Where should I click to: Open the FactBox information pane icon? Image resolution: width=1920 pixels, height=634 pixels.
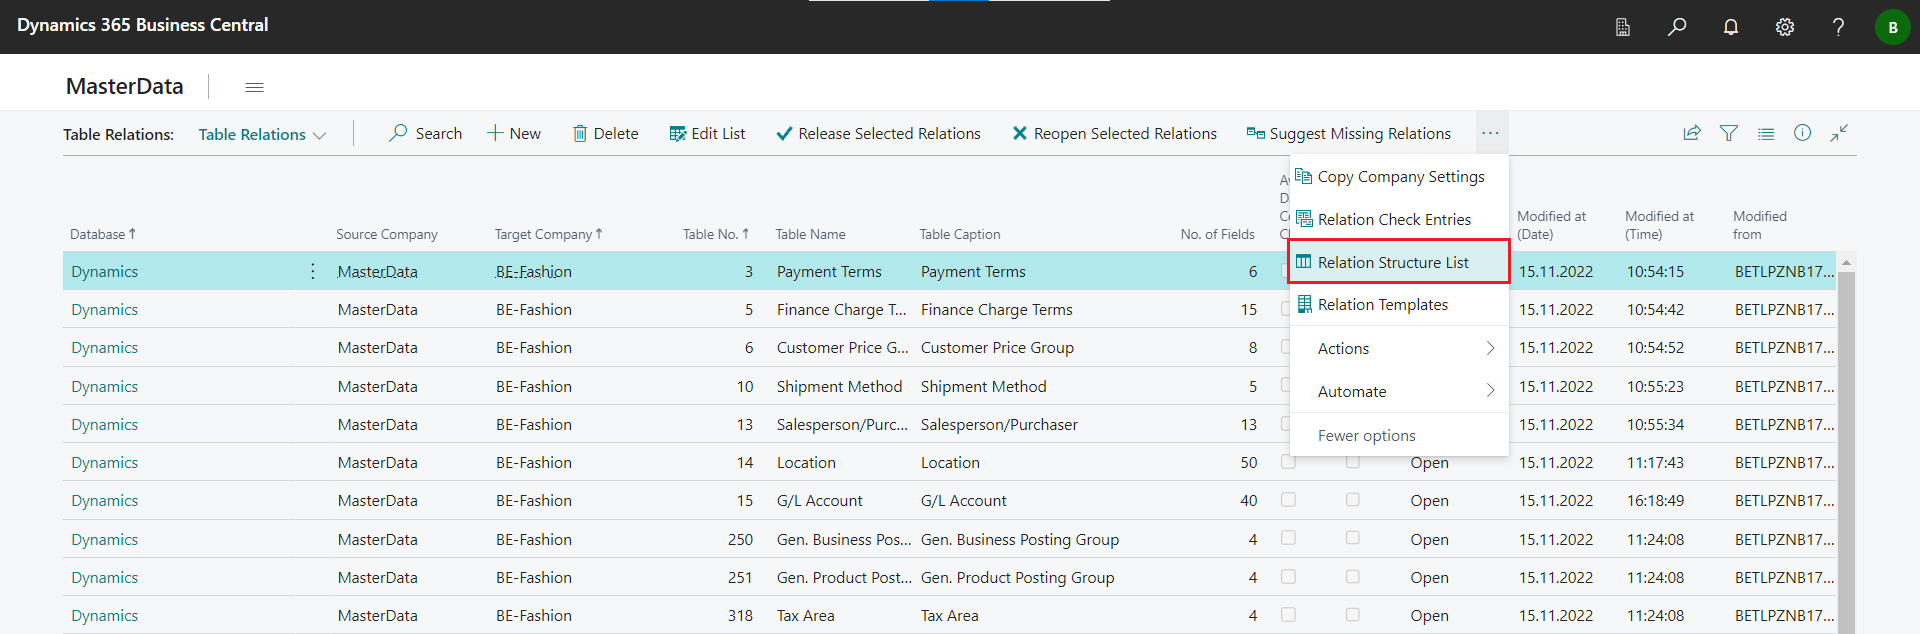click(1802, 133)
